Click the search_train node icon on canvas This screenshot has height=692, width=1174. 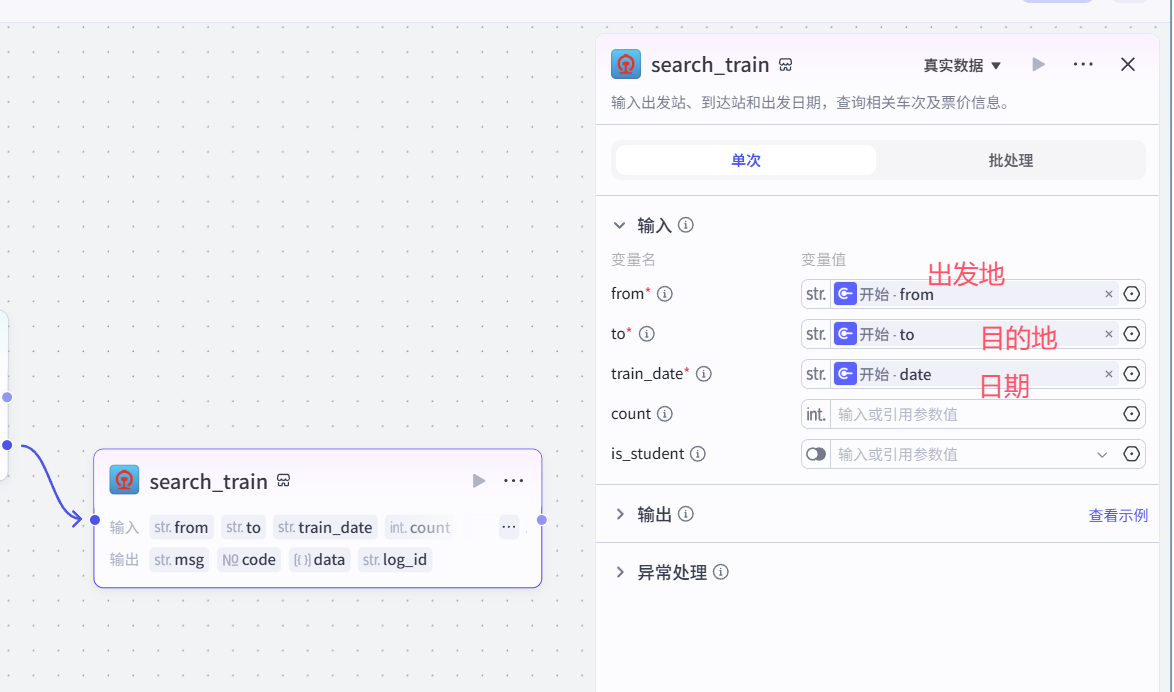click(124, 480)
